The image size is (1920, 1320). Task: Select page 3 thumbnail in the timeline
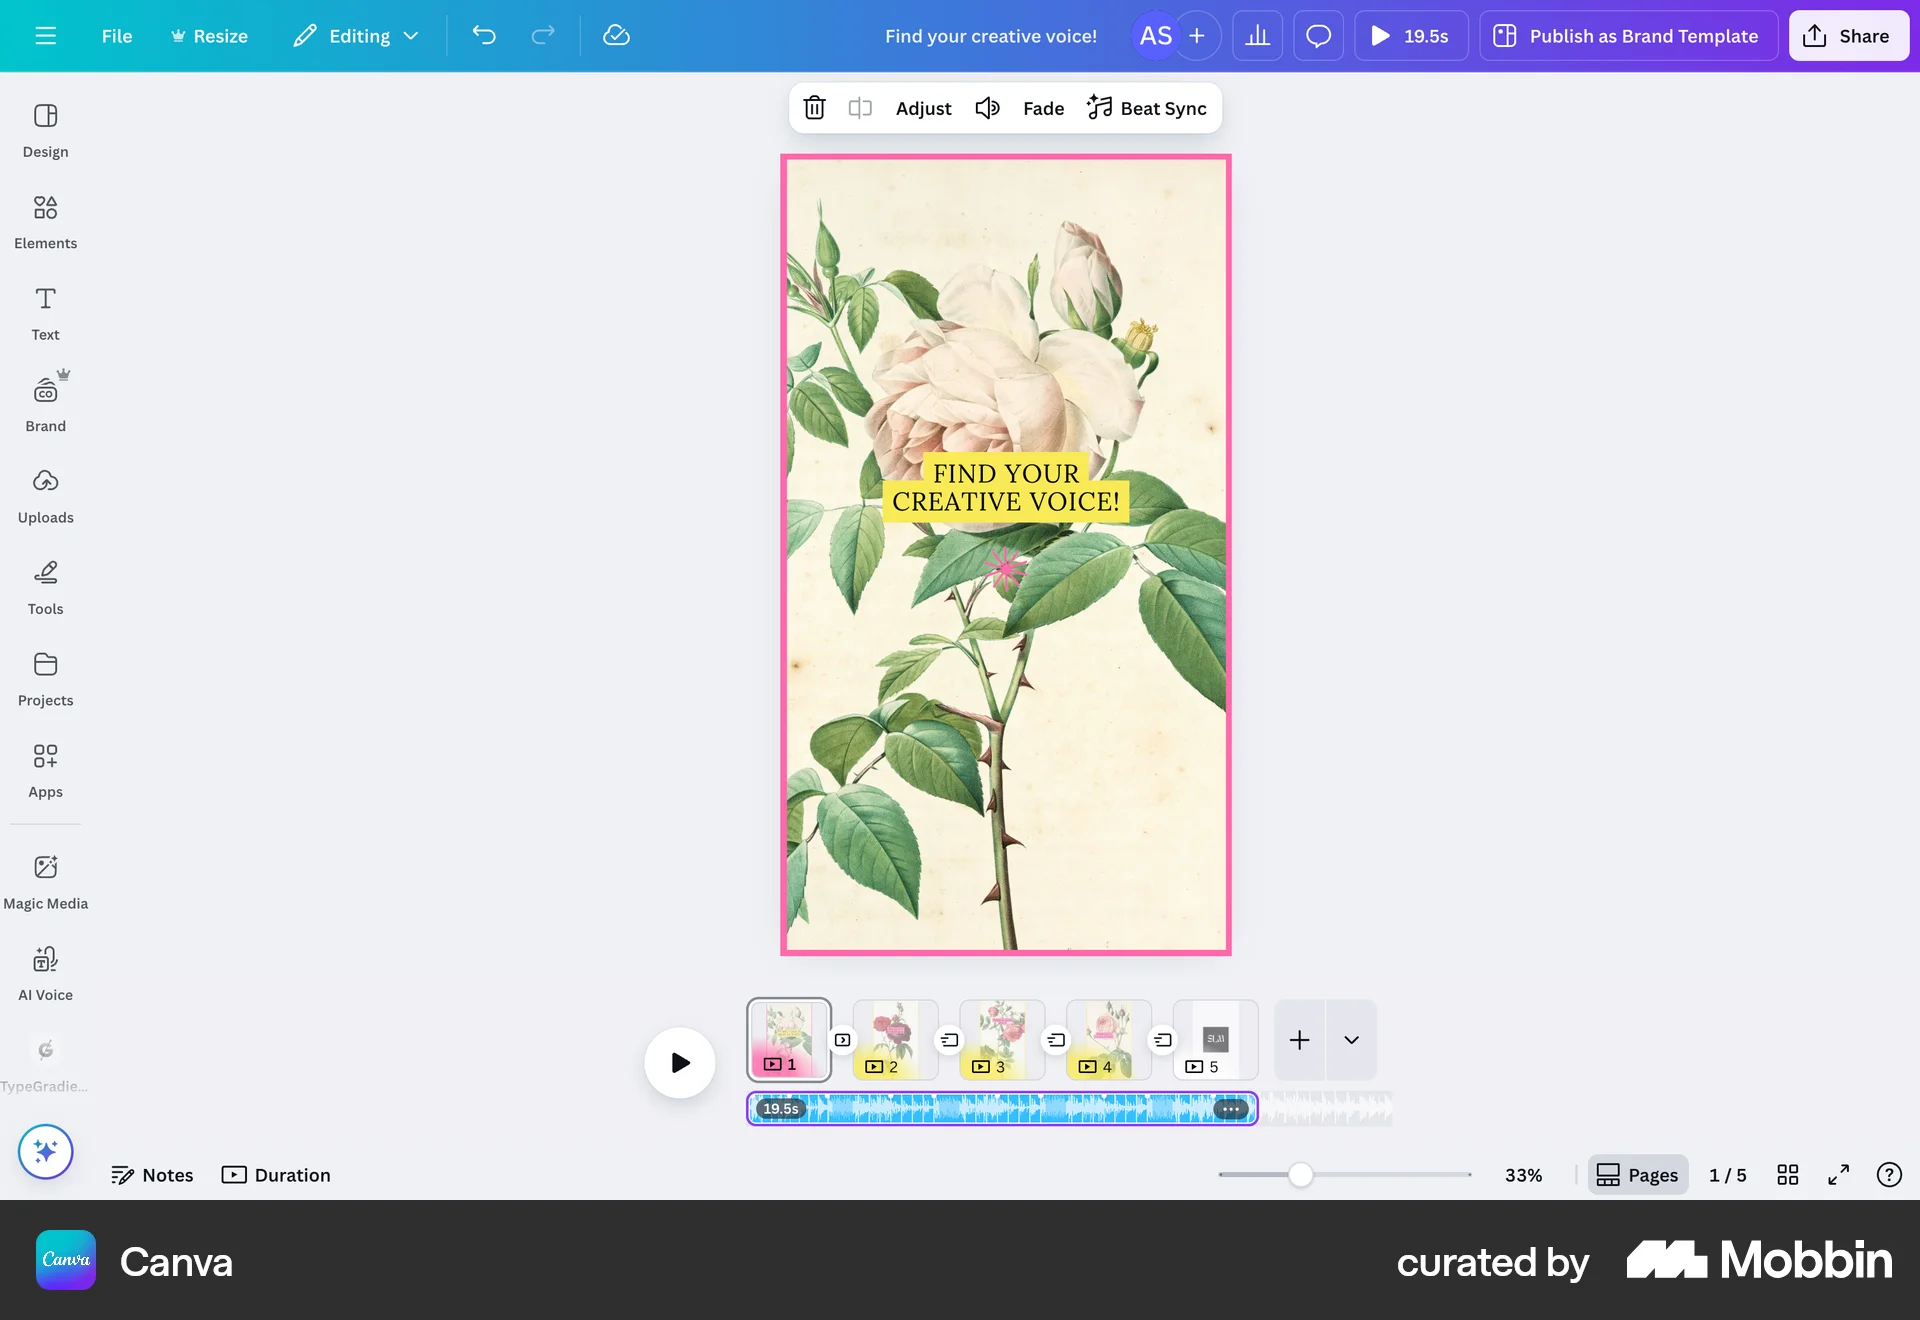(x=1001, y=1040)
